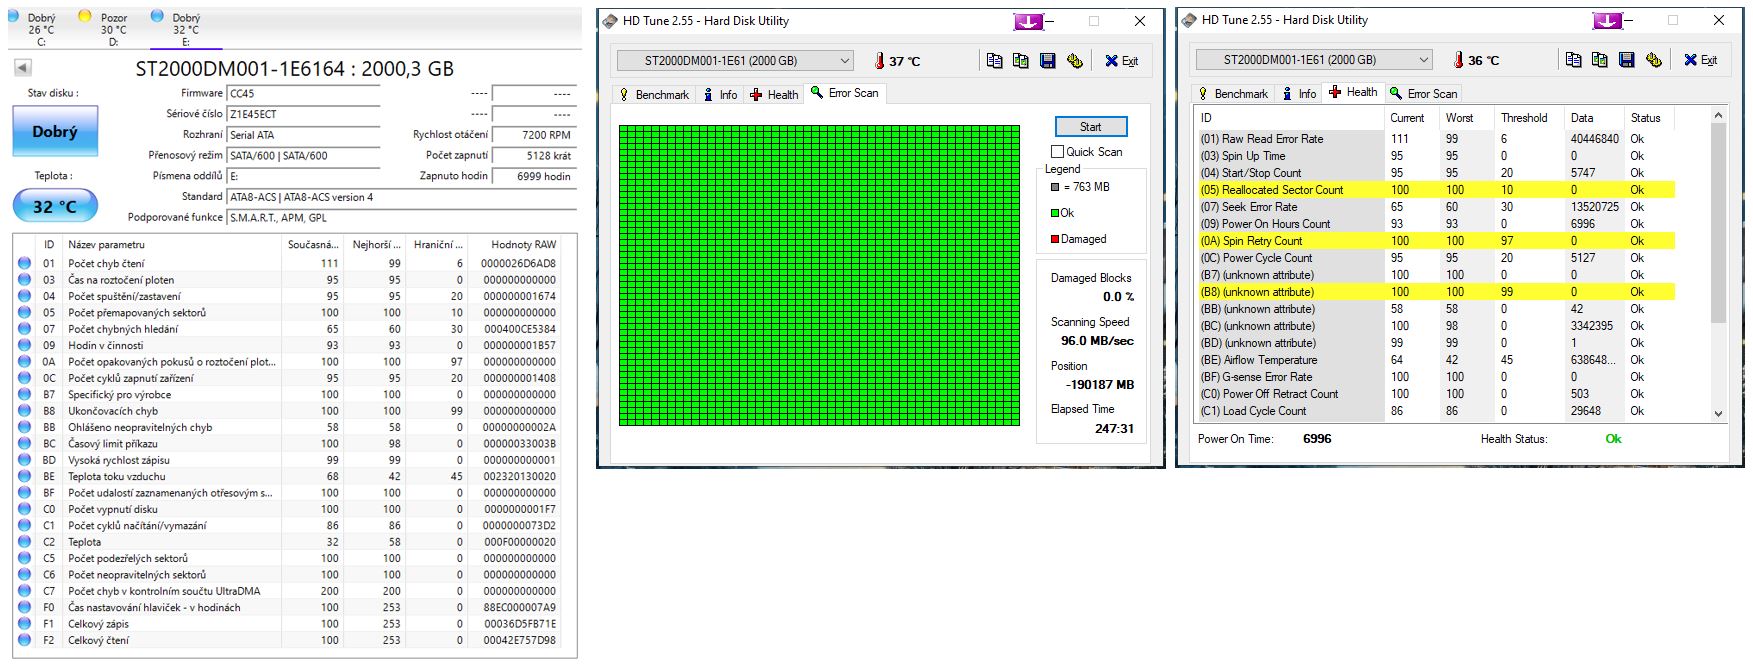Open options icon in HD Tune Health window

tap(1653, 60)
